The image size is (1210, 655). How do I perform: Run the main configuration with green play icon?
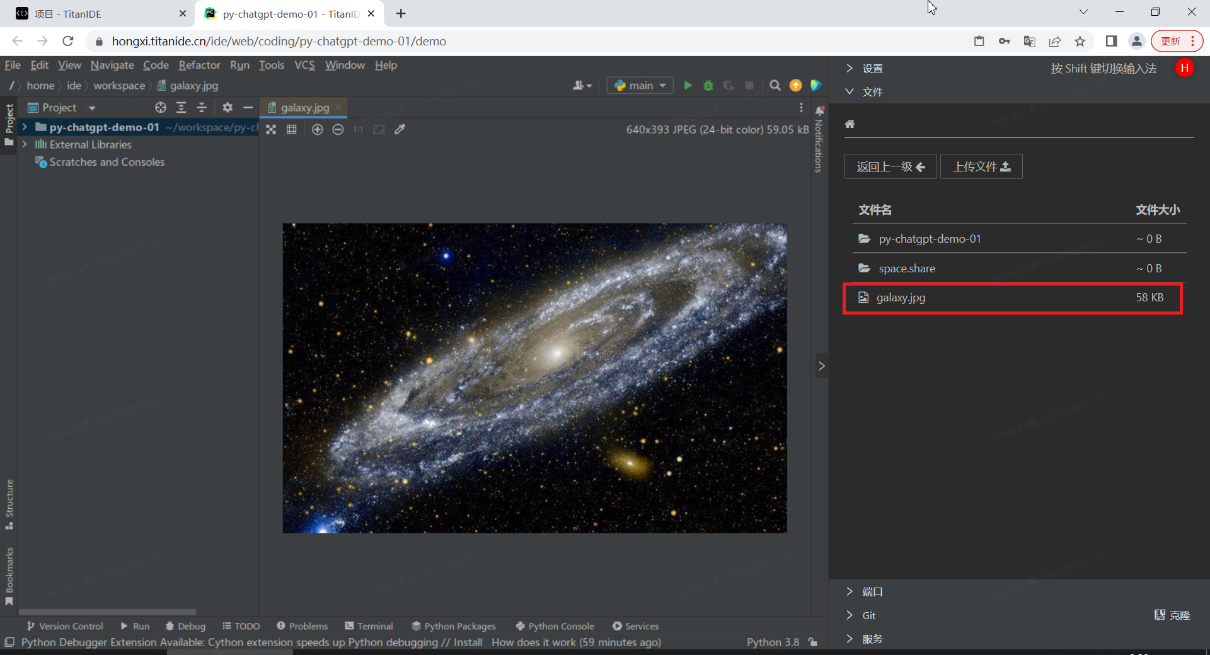pos(688,86)
